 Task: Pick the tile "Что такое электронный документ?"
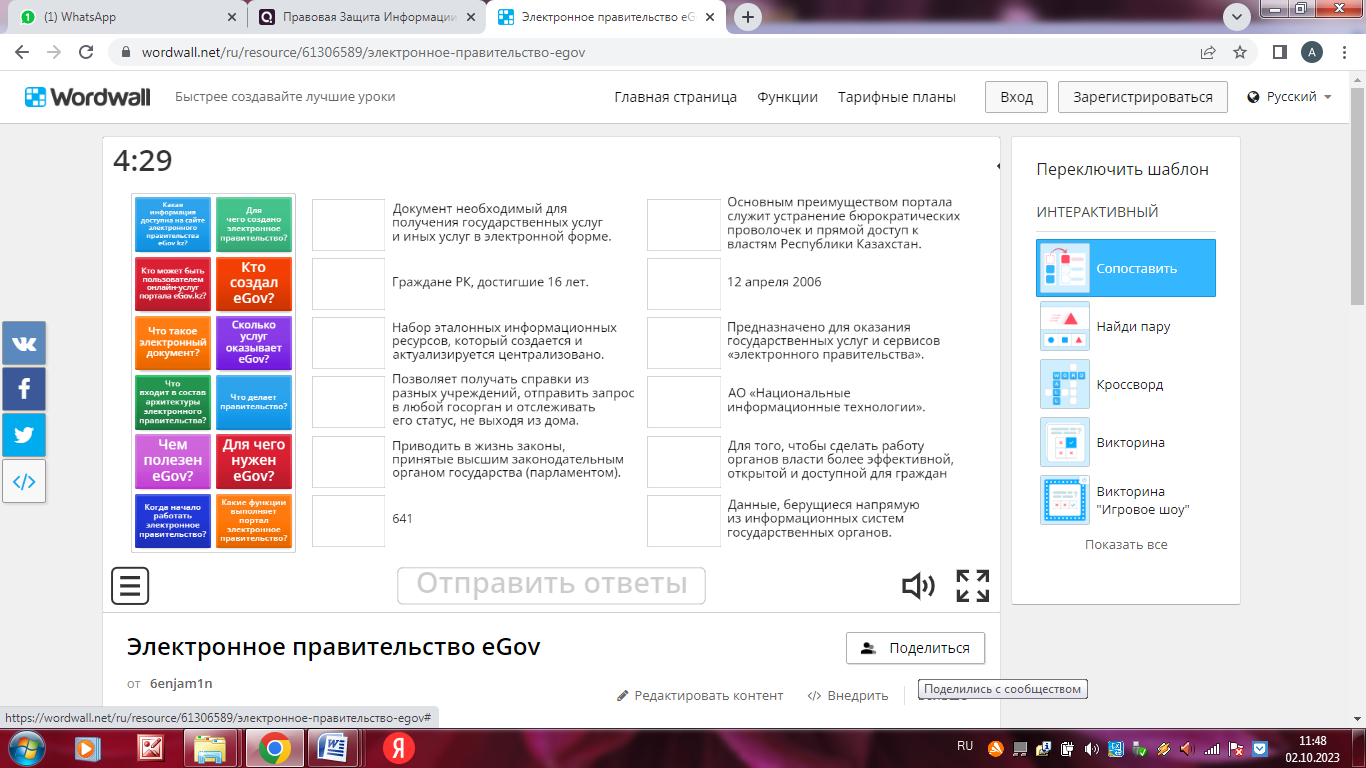click(173, 343)
